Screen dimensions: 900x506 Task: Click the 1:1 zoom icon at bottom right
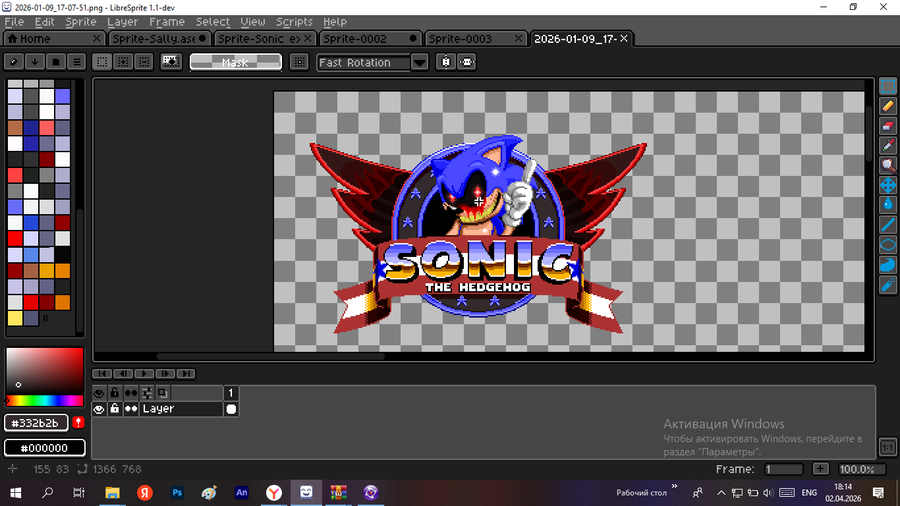pyautogui.click(x=887, y=447)
